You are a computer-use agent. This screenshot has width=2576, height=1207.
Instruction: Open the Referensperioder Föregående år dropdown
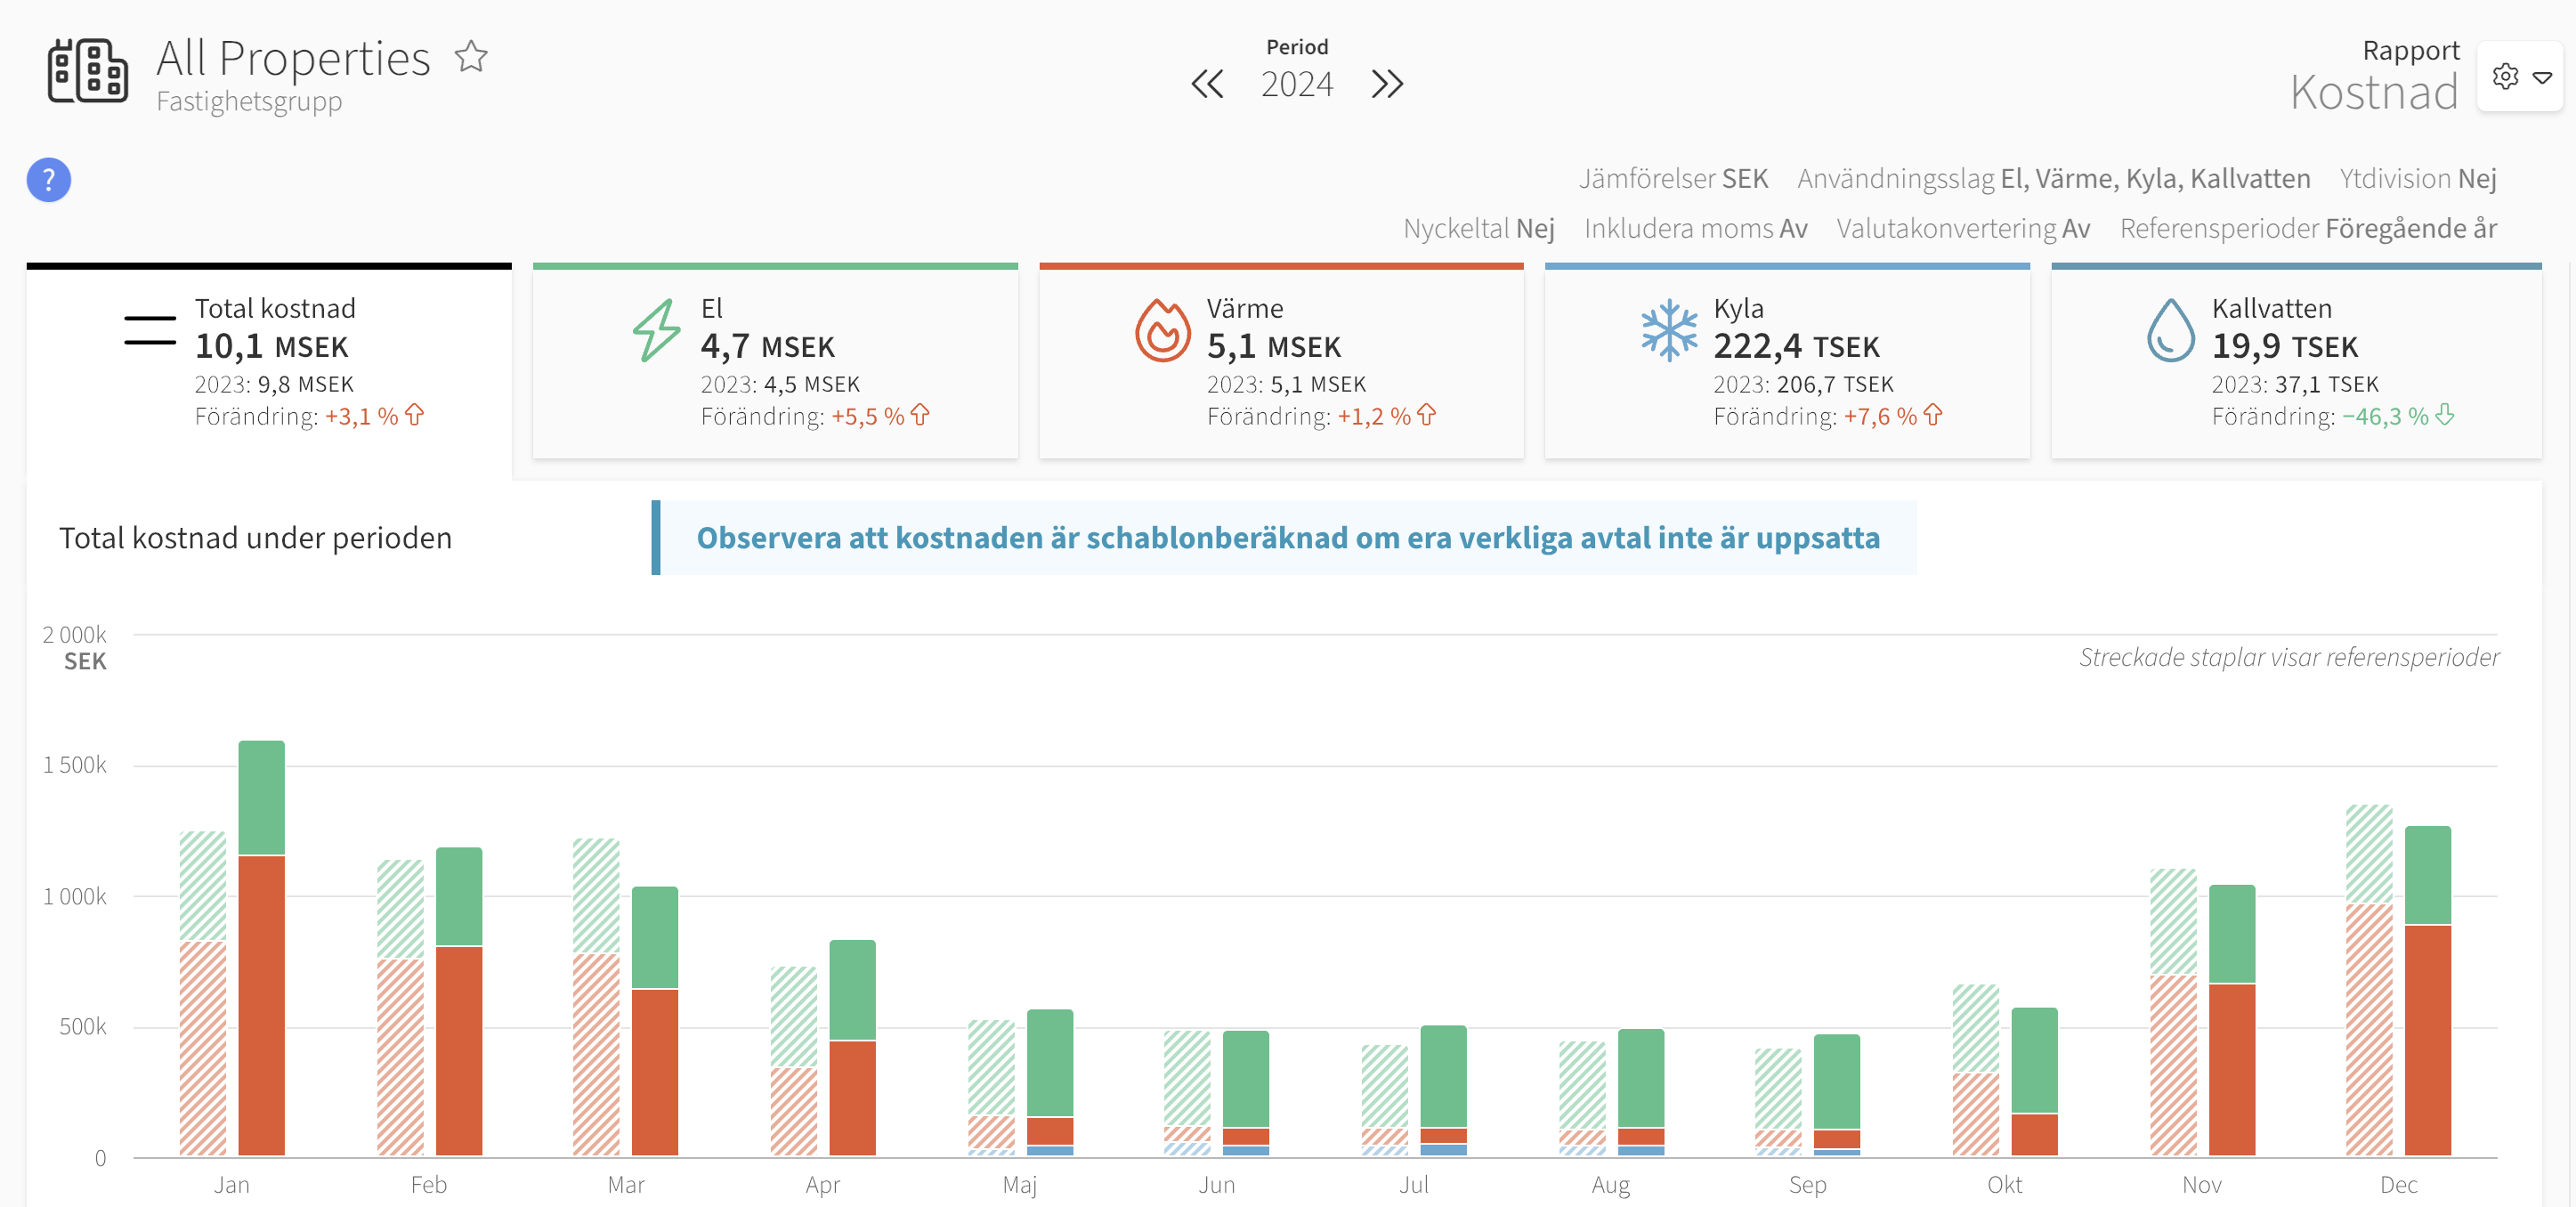2308,229
